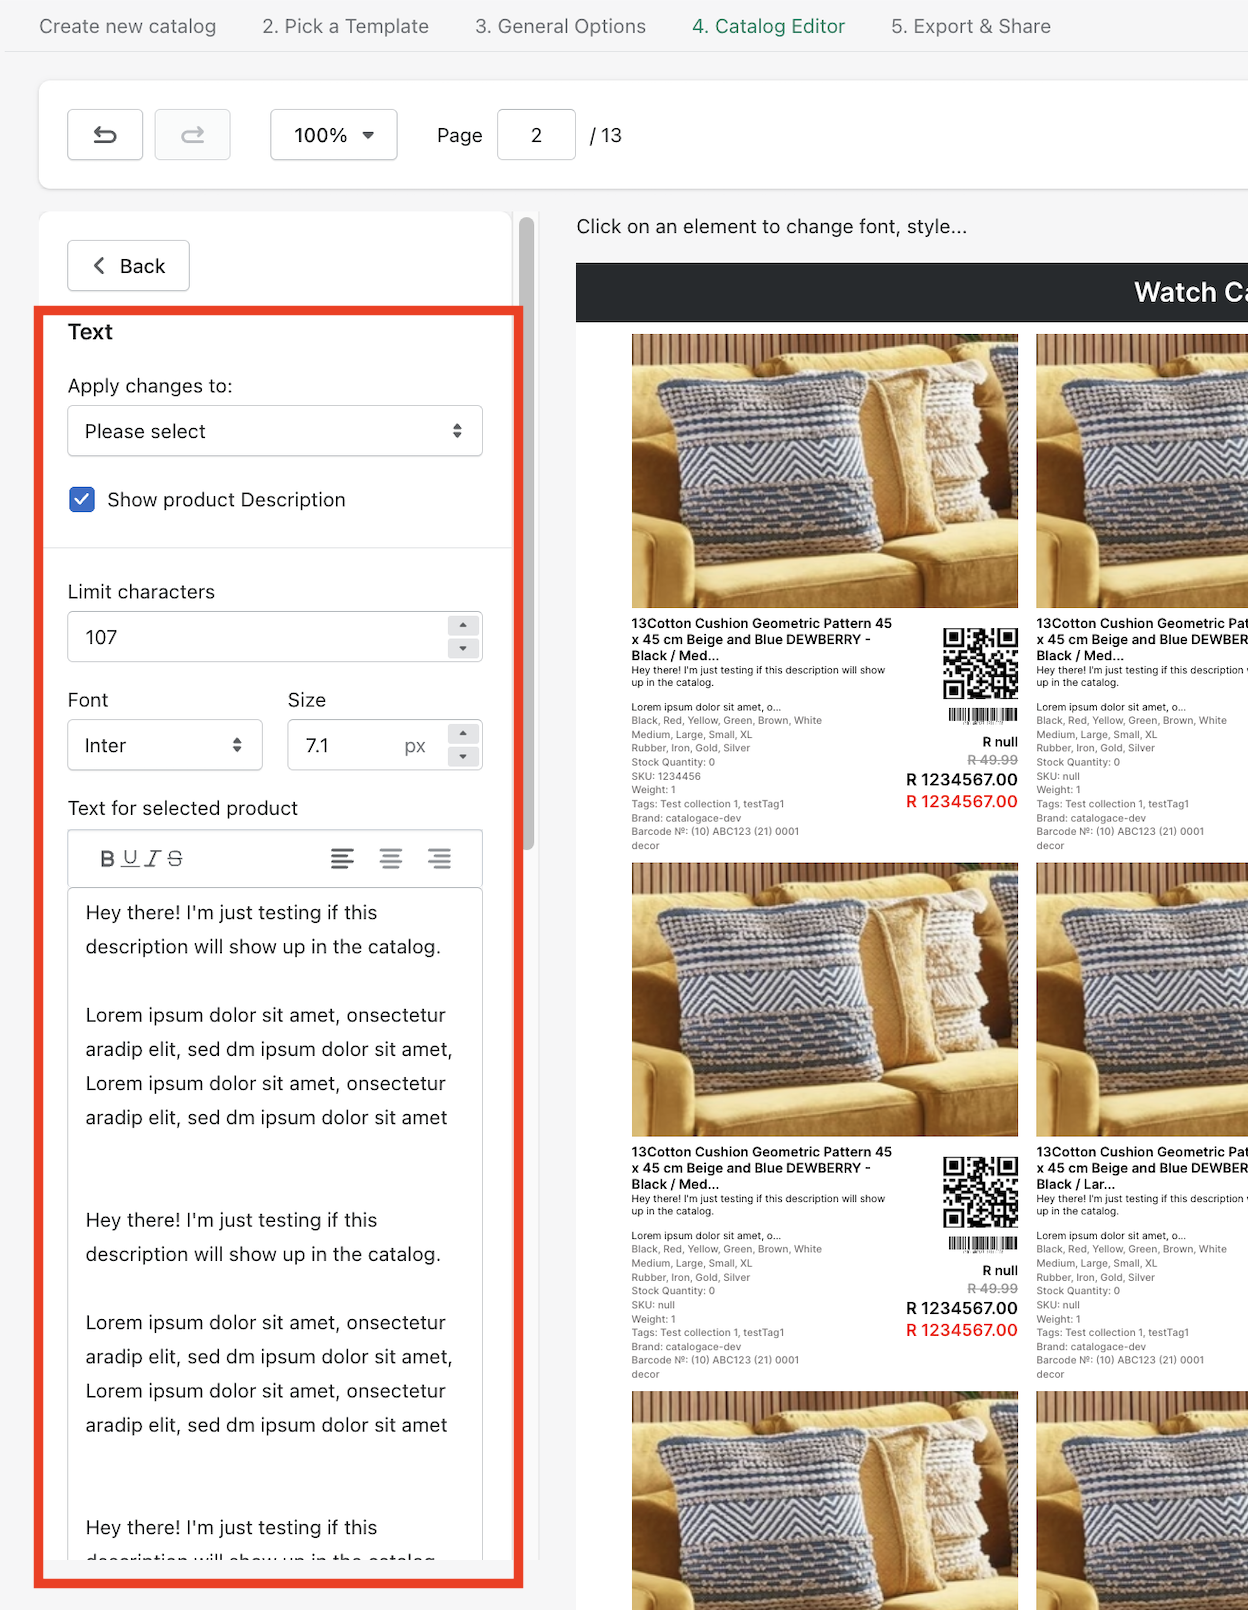Toggle strikethrough formatting in text editor
This screenshot has height=1610, width=1248.
pos(175,858)
